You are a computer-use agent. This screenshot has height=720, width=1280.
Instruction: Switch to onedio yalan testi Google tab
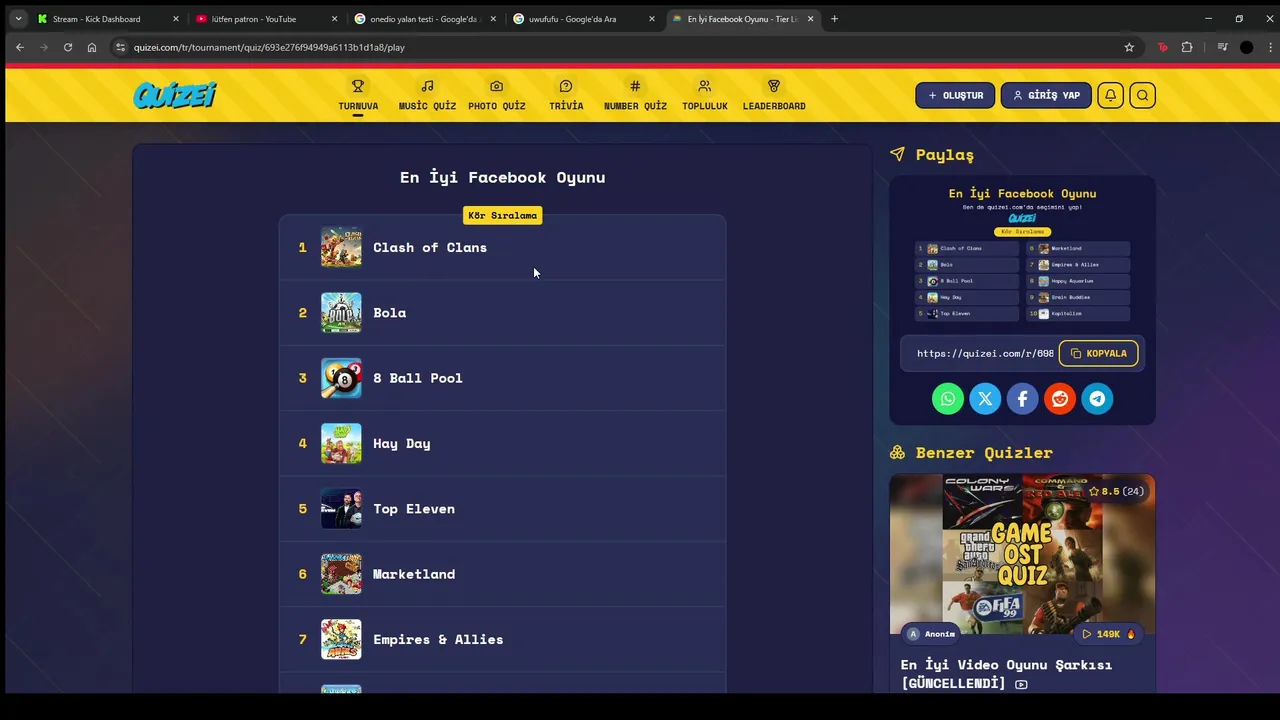pos(425,19)
